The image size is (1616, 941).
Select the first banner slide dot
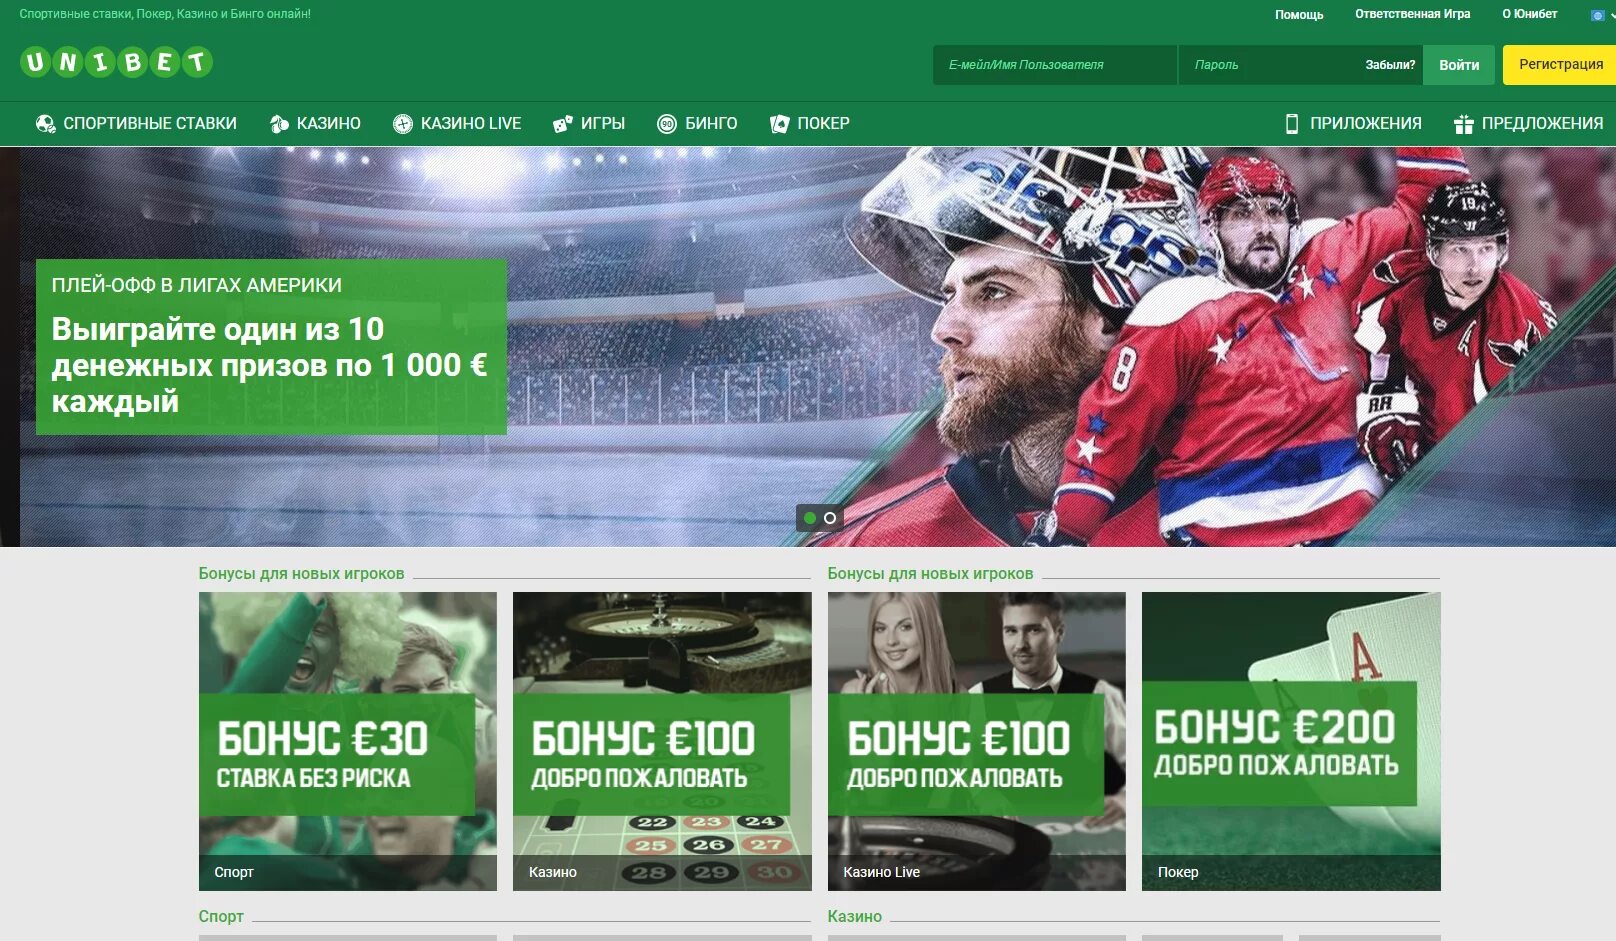pyautogui.click(x=810, y=518)
